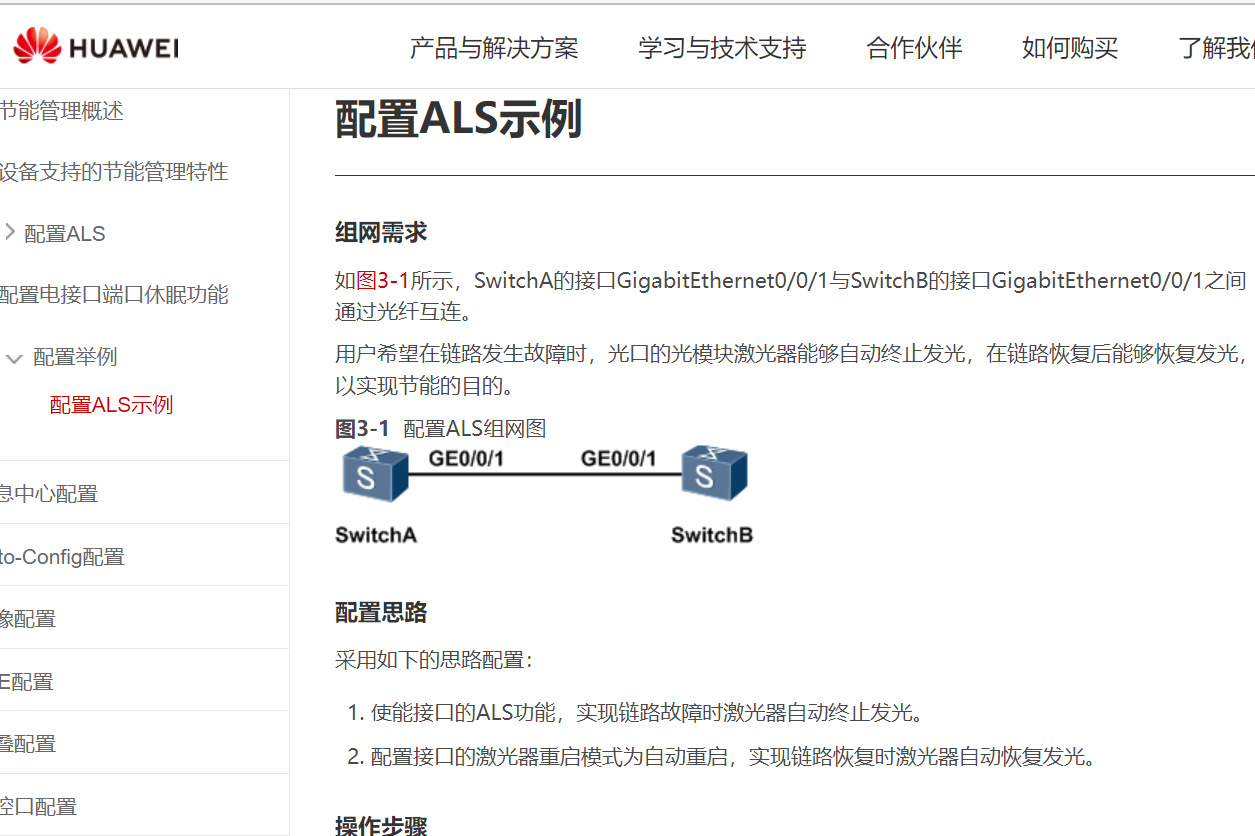Open the 监控口配置 sidebar section

38,807
